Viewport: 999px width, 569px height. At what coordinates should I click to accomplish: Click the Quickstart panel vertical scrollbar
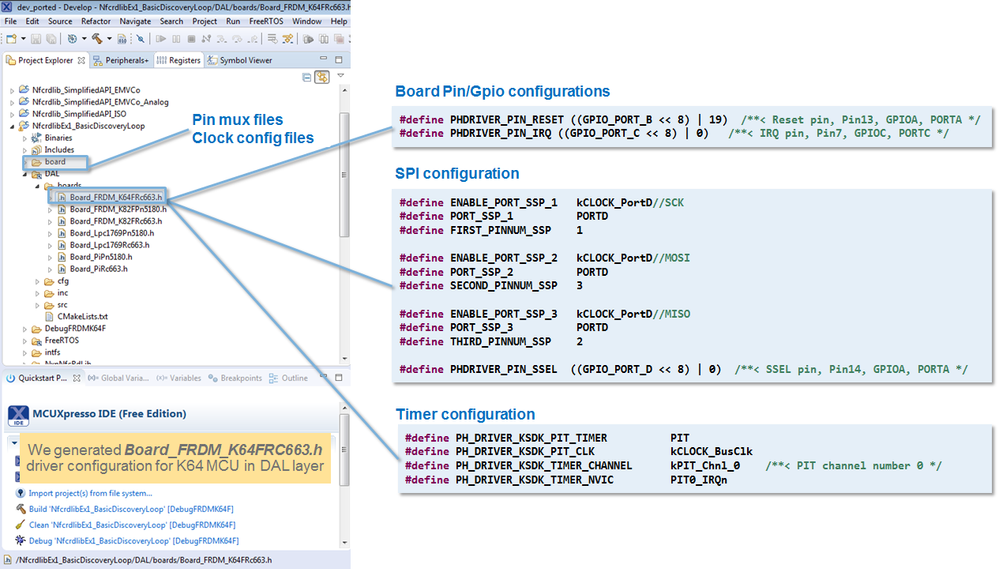[344, 449]
